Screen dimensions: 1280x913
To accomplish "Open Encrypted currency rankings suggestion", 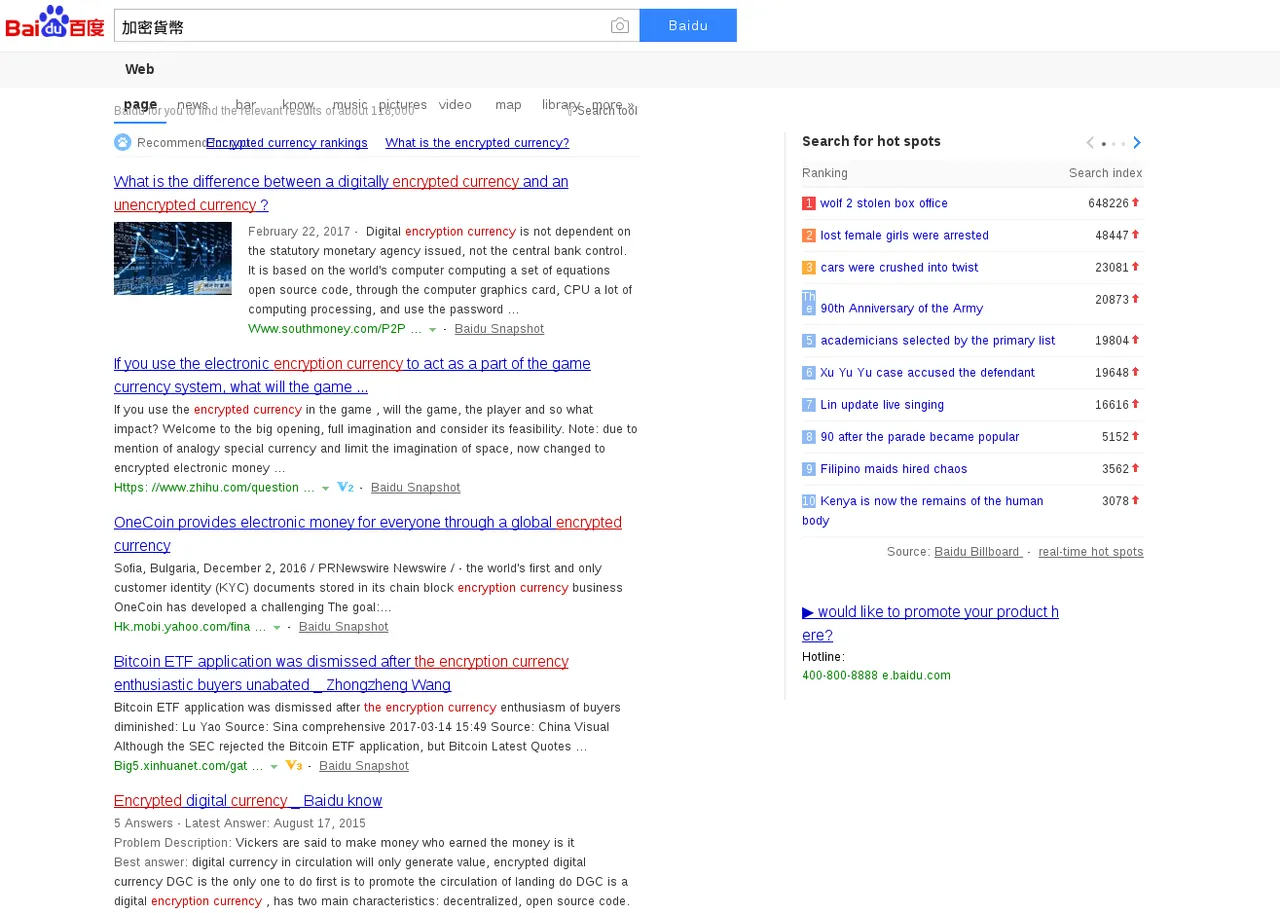I will pos(287,143).
